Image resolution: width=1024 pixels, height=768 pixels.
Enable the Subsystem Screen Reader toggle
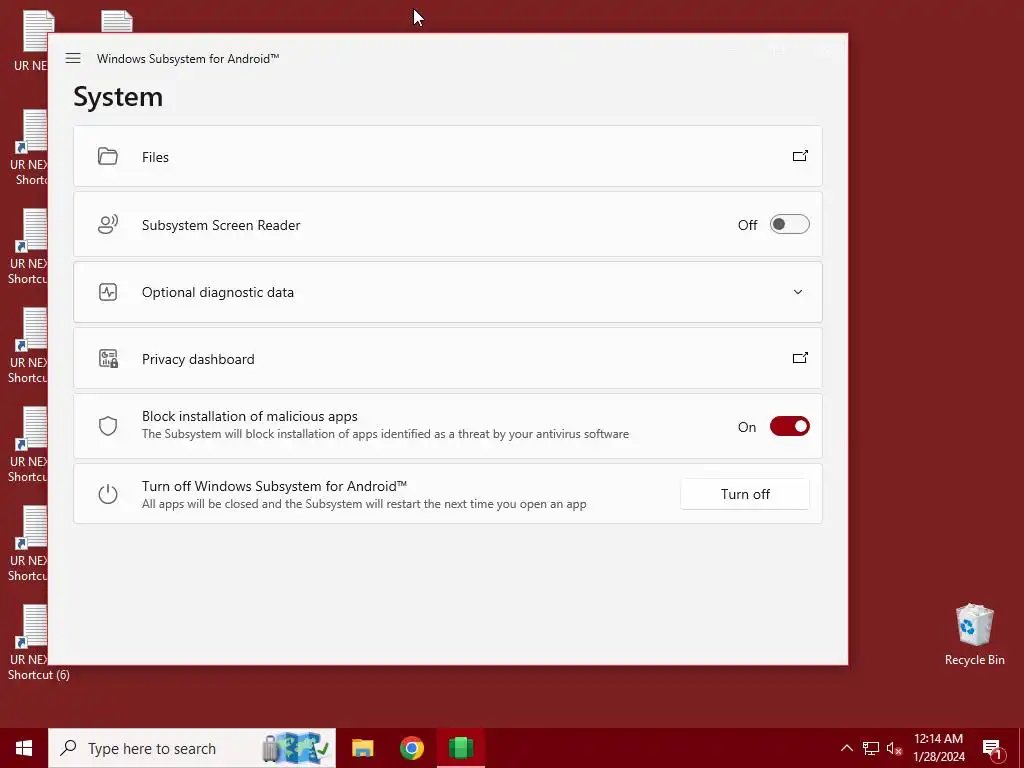[x=790, y=225]
